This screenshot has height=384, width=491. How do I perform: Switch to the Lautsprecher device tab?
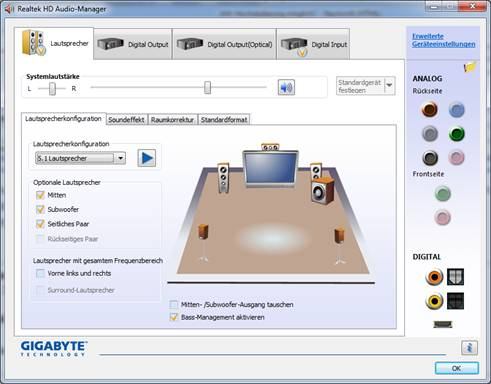tap(54, 43)
